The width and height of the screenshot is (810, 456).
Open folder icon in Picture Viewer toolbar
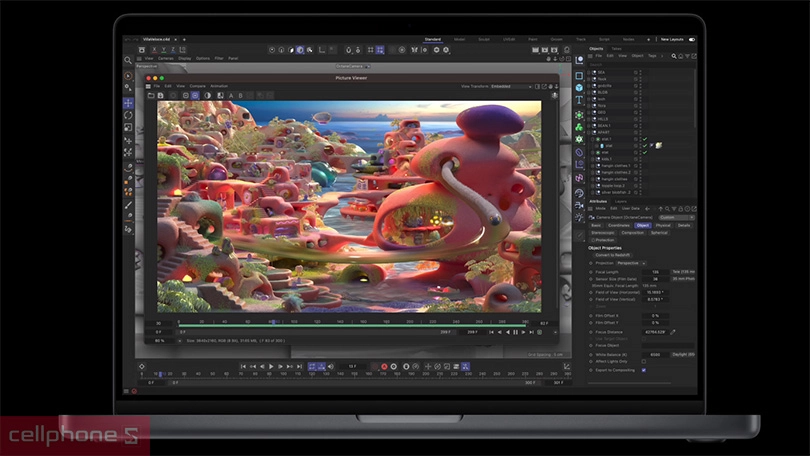tap(151, 96)
